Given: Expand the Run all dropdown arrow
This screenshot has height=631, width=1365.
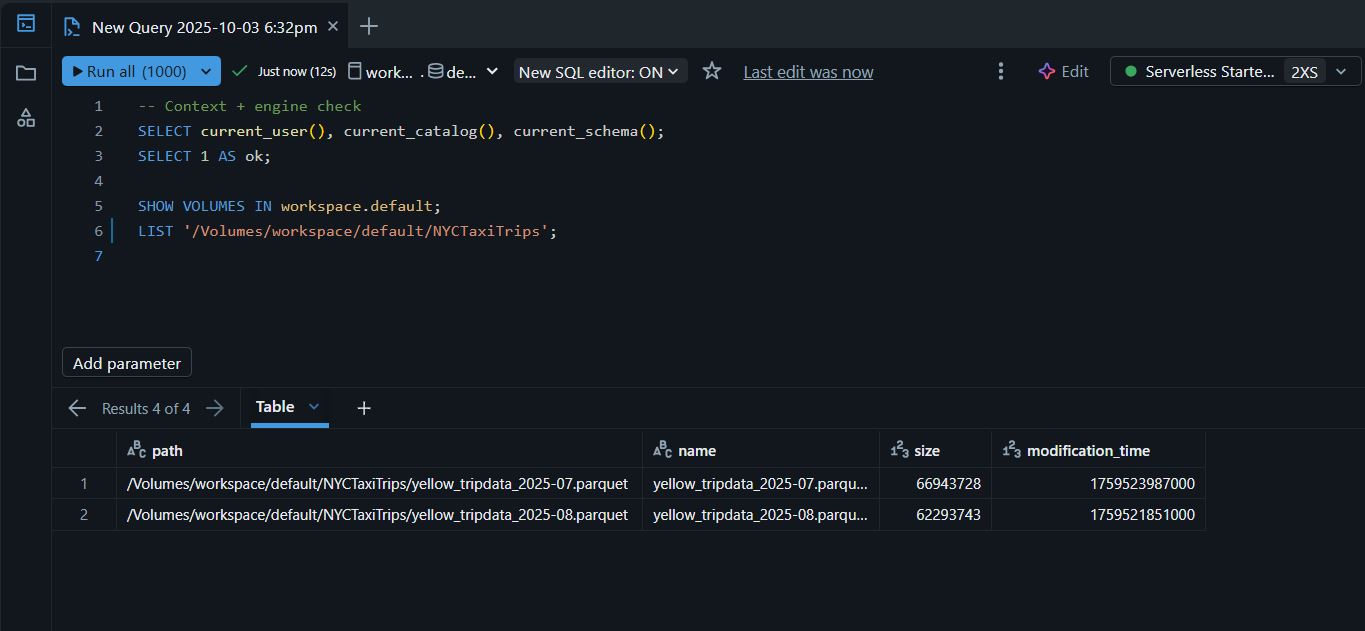Looking at the screenshot, I should click(206, 71).
